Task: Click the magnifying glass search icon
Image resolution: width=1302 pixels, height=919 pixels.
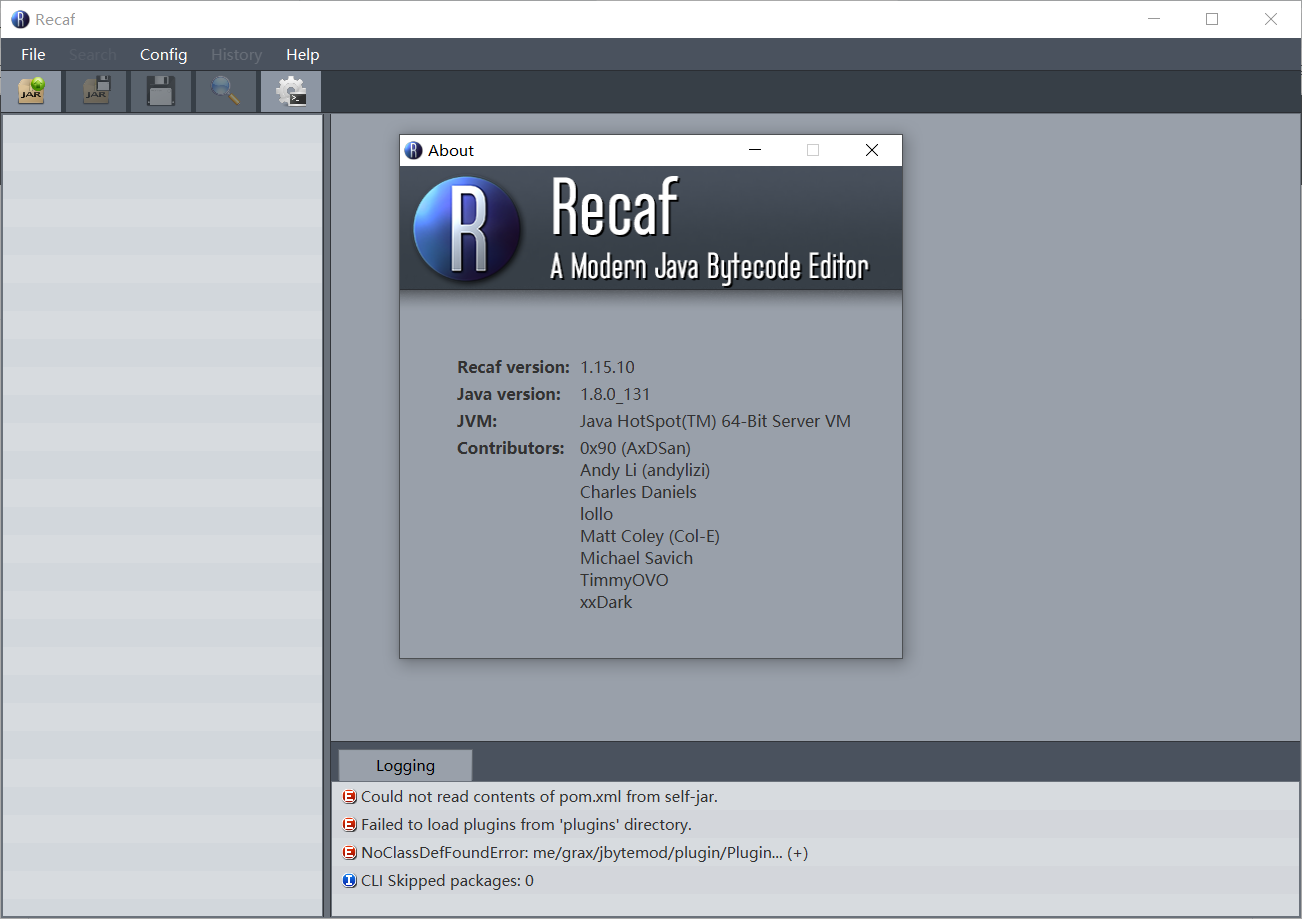Action: pyautogui.click(x=226, y=91)
